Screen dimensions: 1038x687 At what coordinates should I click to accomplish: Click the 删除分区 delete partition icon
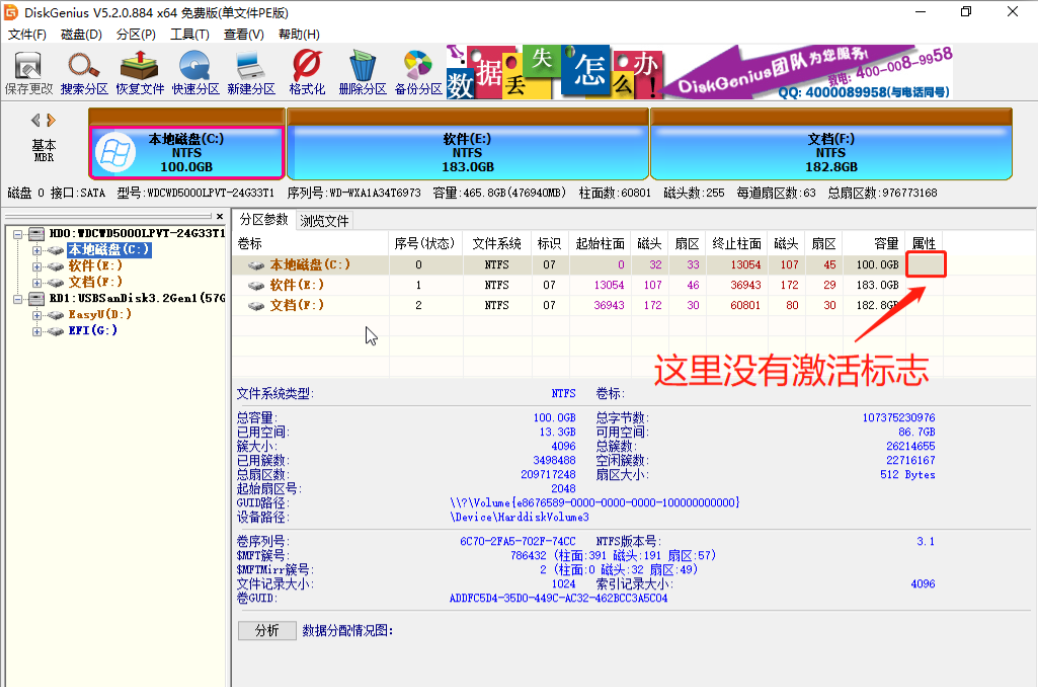click(362, 73)
